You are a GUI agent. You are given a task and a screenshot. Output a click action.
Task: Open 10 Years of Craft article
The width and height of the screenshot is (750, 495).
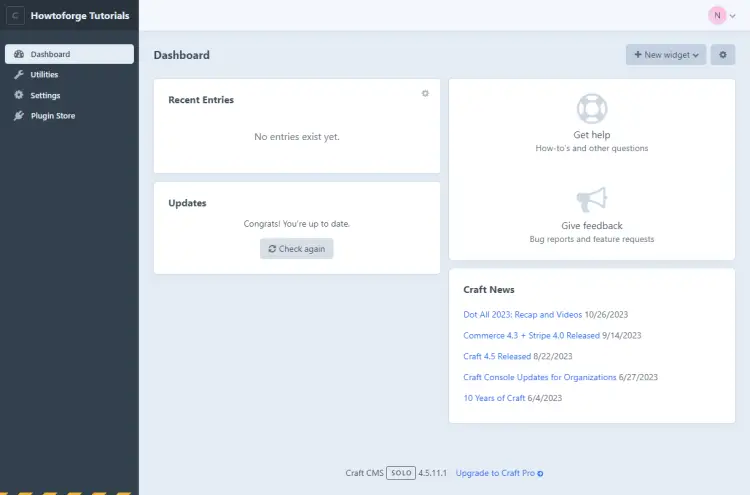pos(494,398)
